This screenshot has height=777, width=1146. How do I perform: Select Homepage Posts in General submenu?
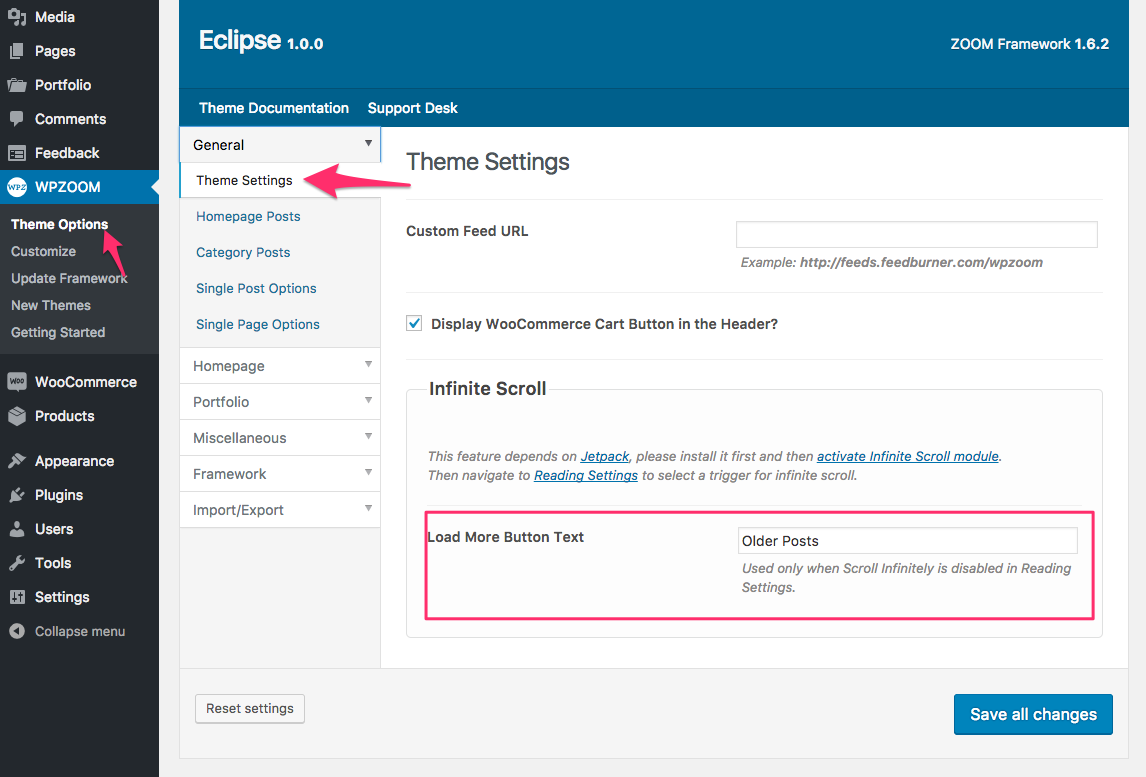(248, 216)
